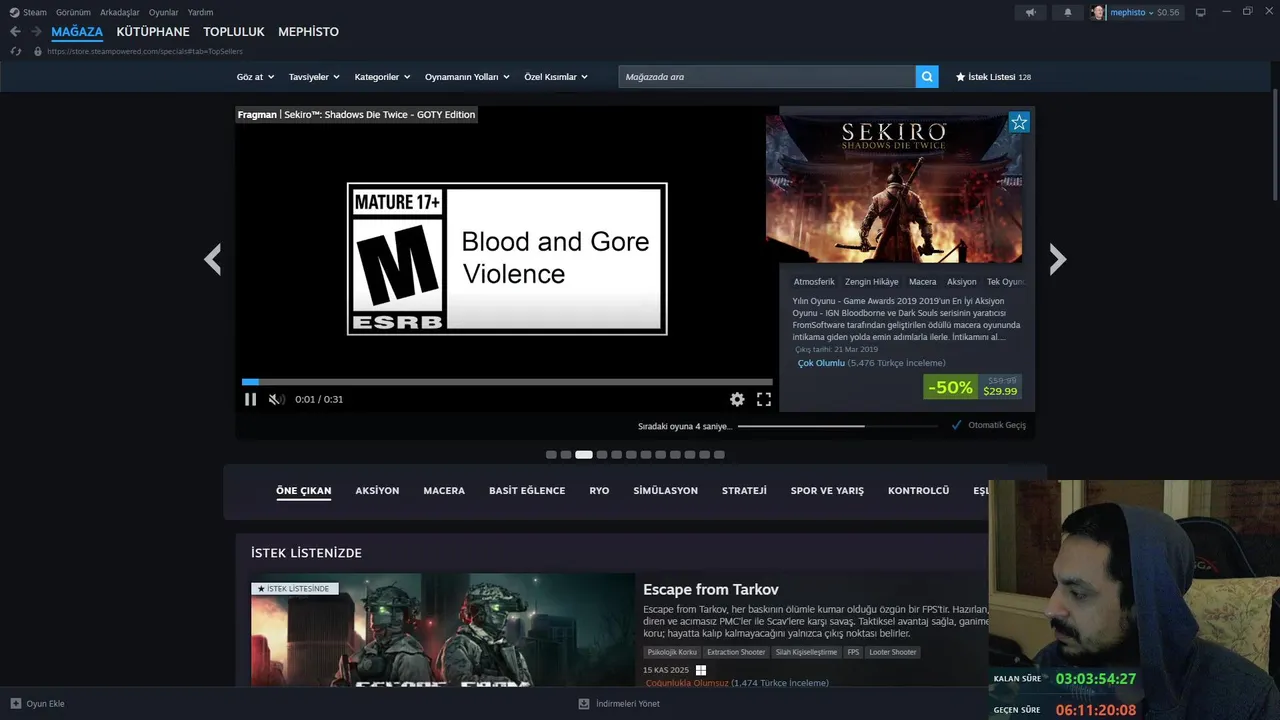The width and height of the screenshot is (1280, 720).
Task: Go to the KÜTÜPHANE tab
Action: 153,32
